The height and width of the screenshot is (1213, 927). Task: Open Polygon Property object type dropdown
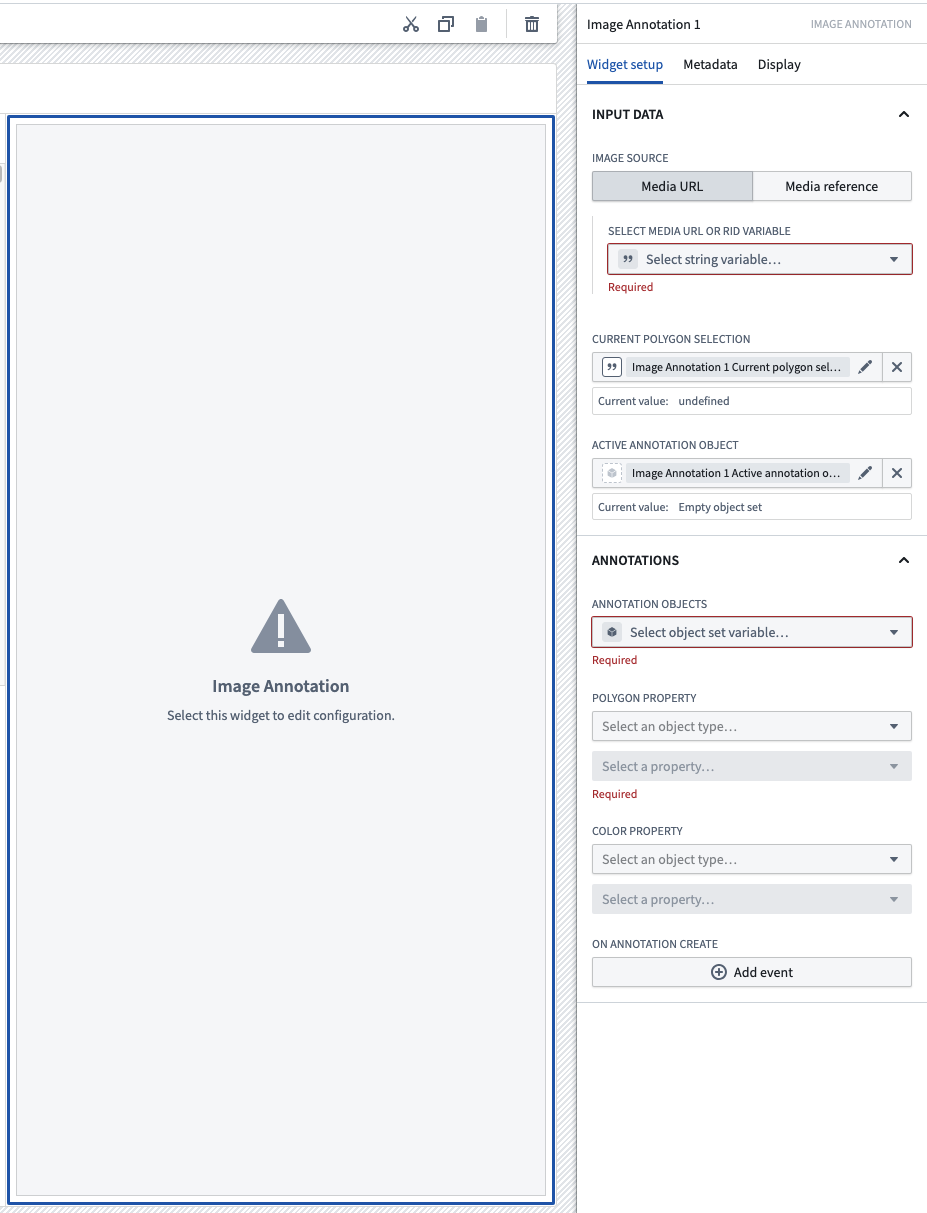pyautogui.click(x=752, y=726)
